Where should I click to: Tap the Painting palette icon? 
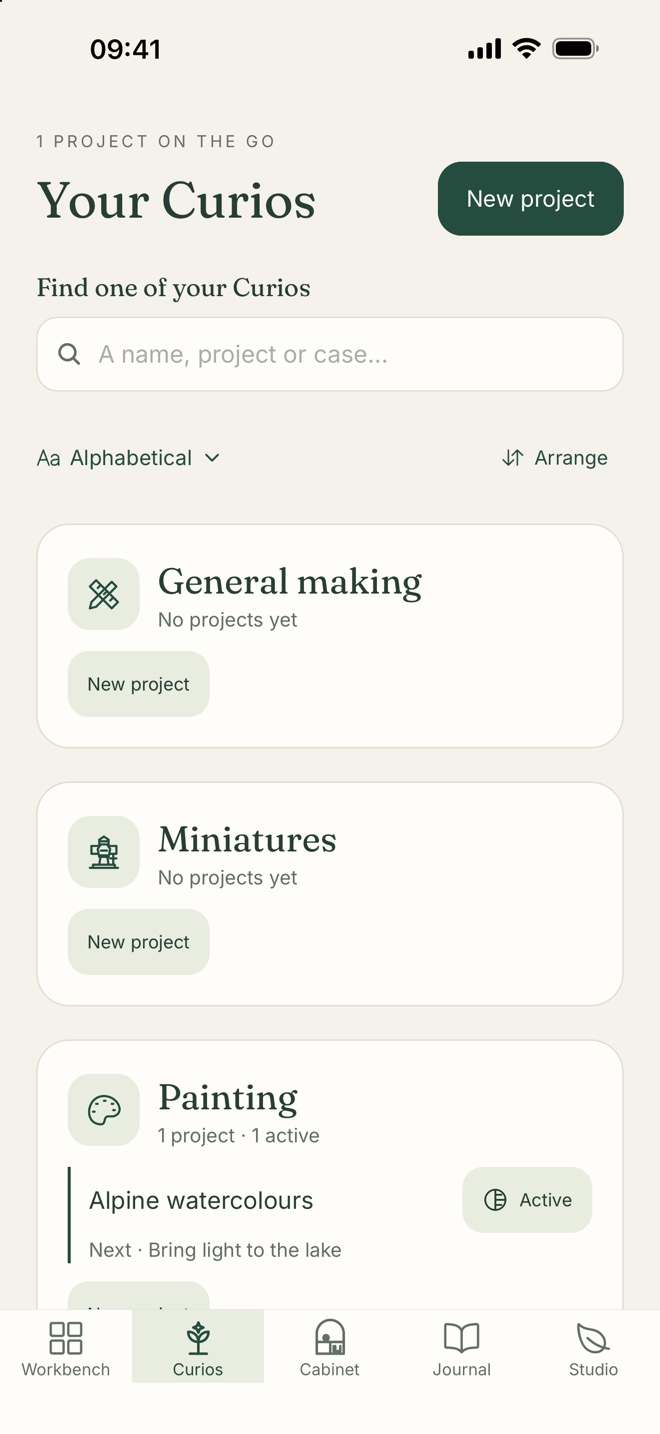tap(103, 1110)
